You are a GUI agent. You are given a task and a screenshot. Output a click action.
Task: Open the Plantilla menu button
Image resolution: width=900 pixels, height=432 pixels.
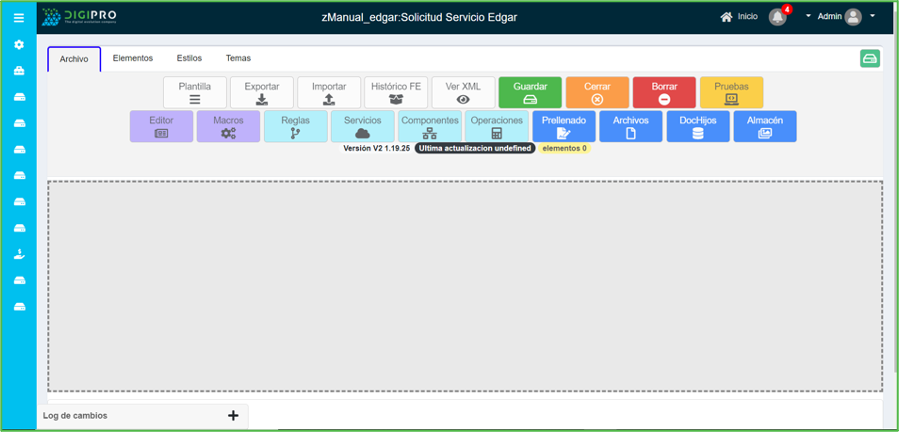(x=195, y=93)
